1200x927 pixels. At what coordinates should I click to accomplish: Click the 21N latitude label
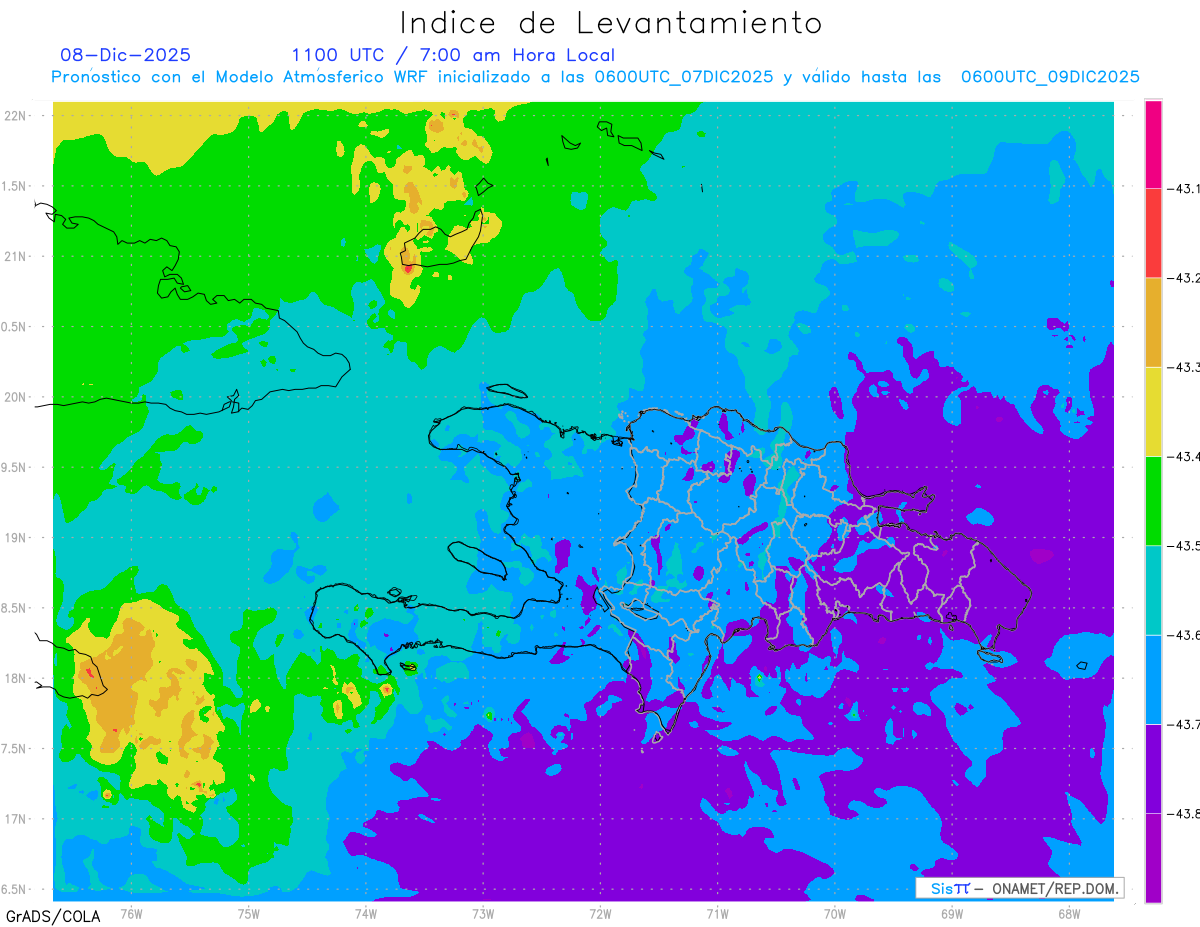14,256
